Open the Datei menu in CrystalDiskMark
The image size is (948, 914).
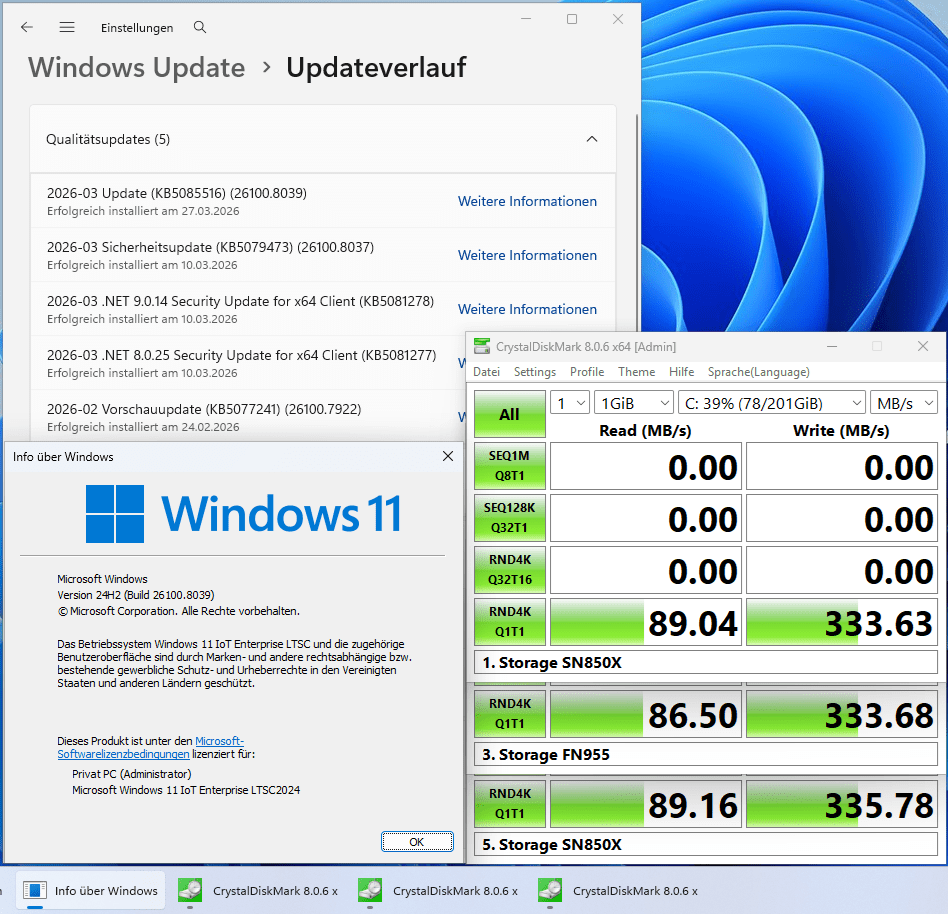point(486,372)
